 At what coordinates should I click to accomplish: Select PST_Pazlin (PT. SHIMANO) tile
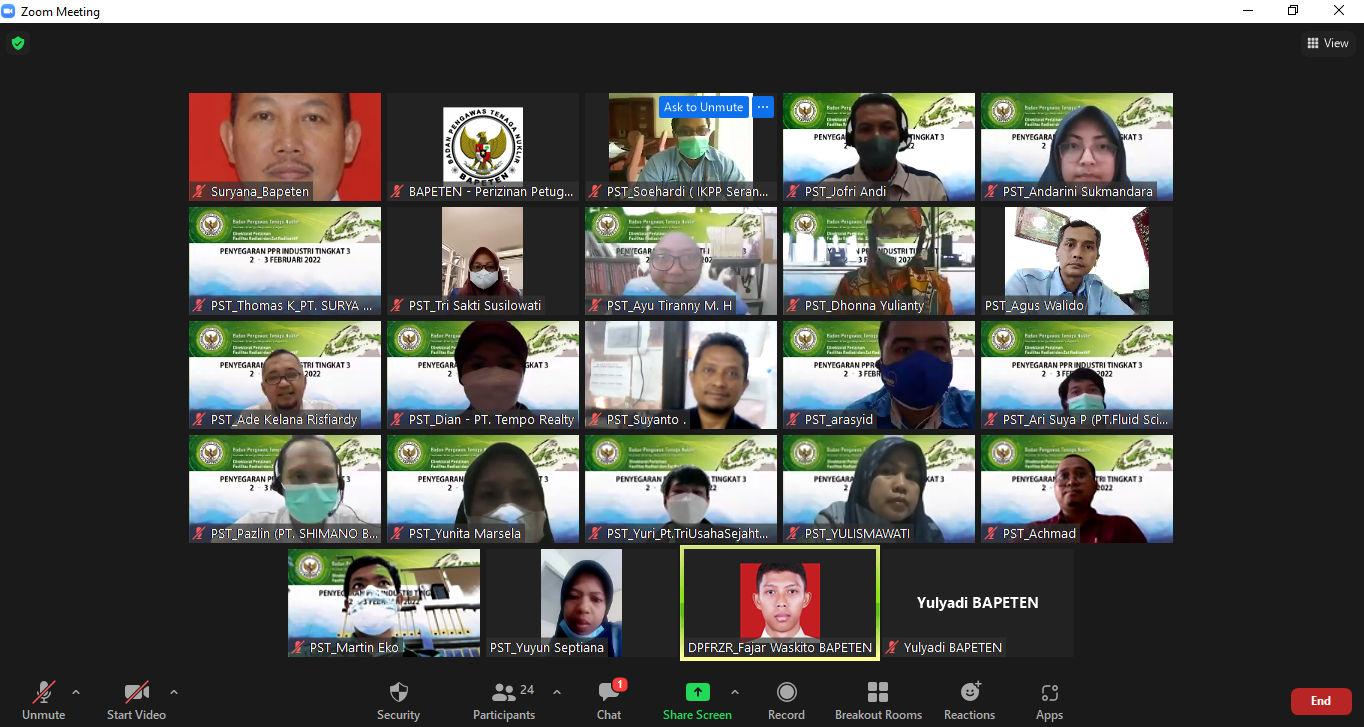pyautogui.click(x=285, y=489)
